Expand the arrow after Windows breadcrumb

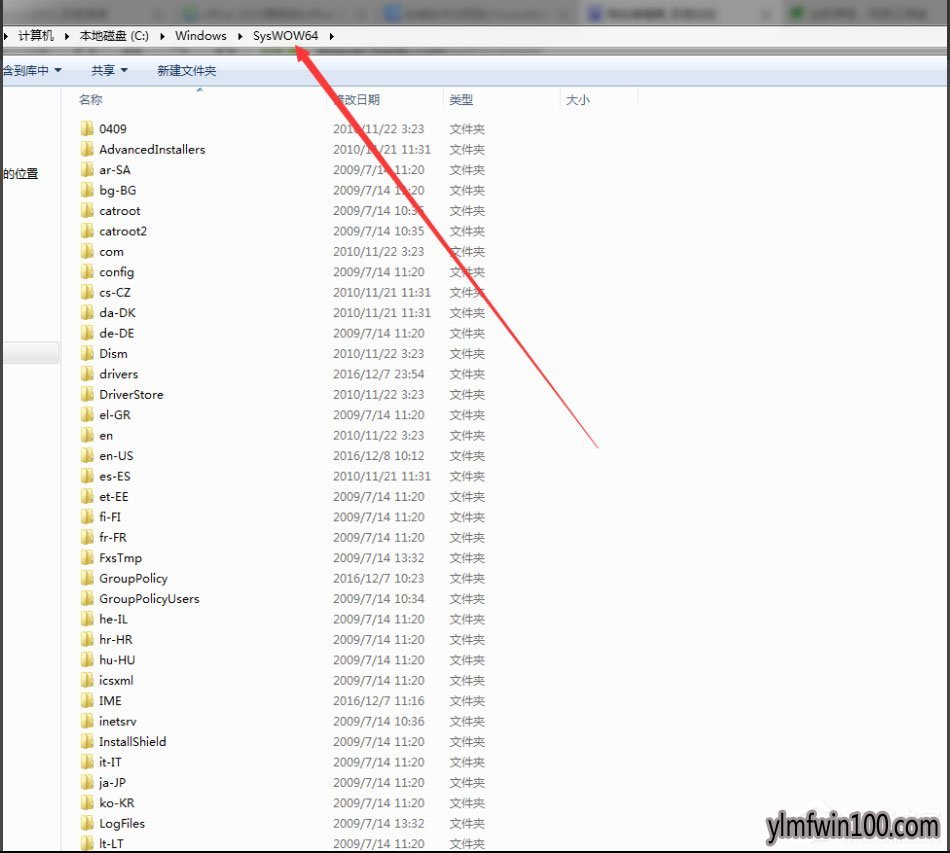[x=241, y=36]
